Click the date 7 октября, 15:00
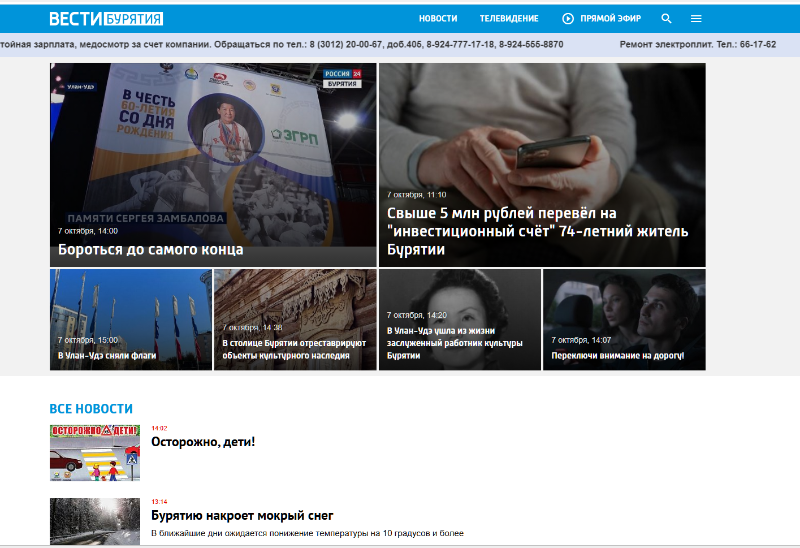The height and width of the screenshot is (548, 800). tap(88, 340)
